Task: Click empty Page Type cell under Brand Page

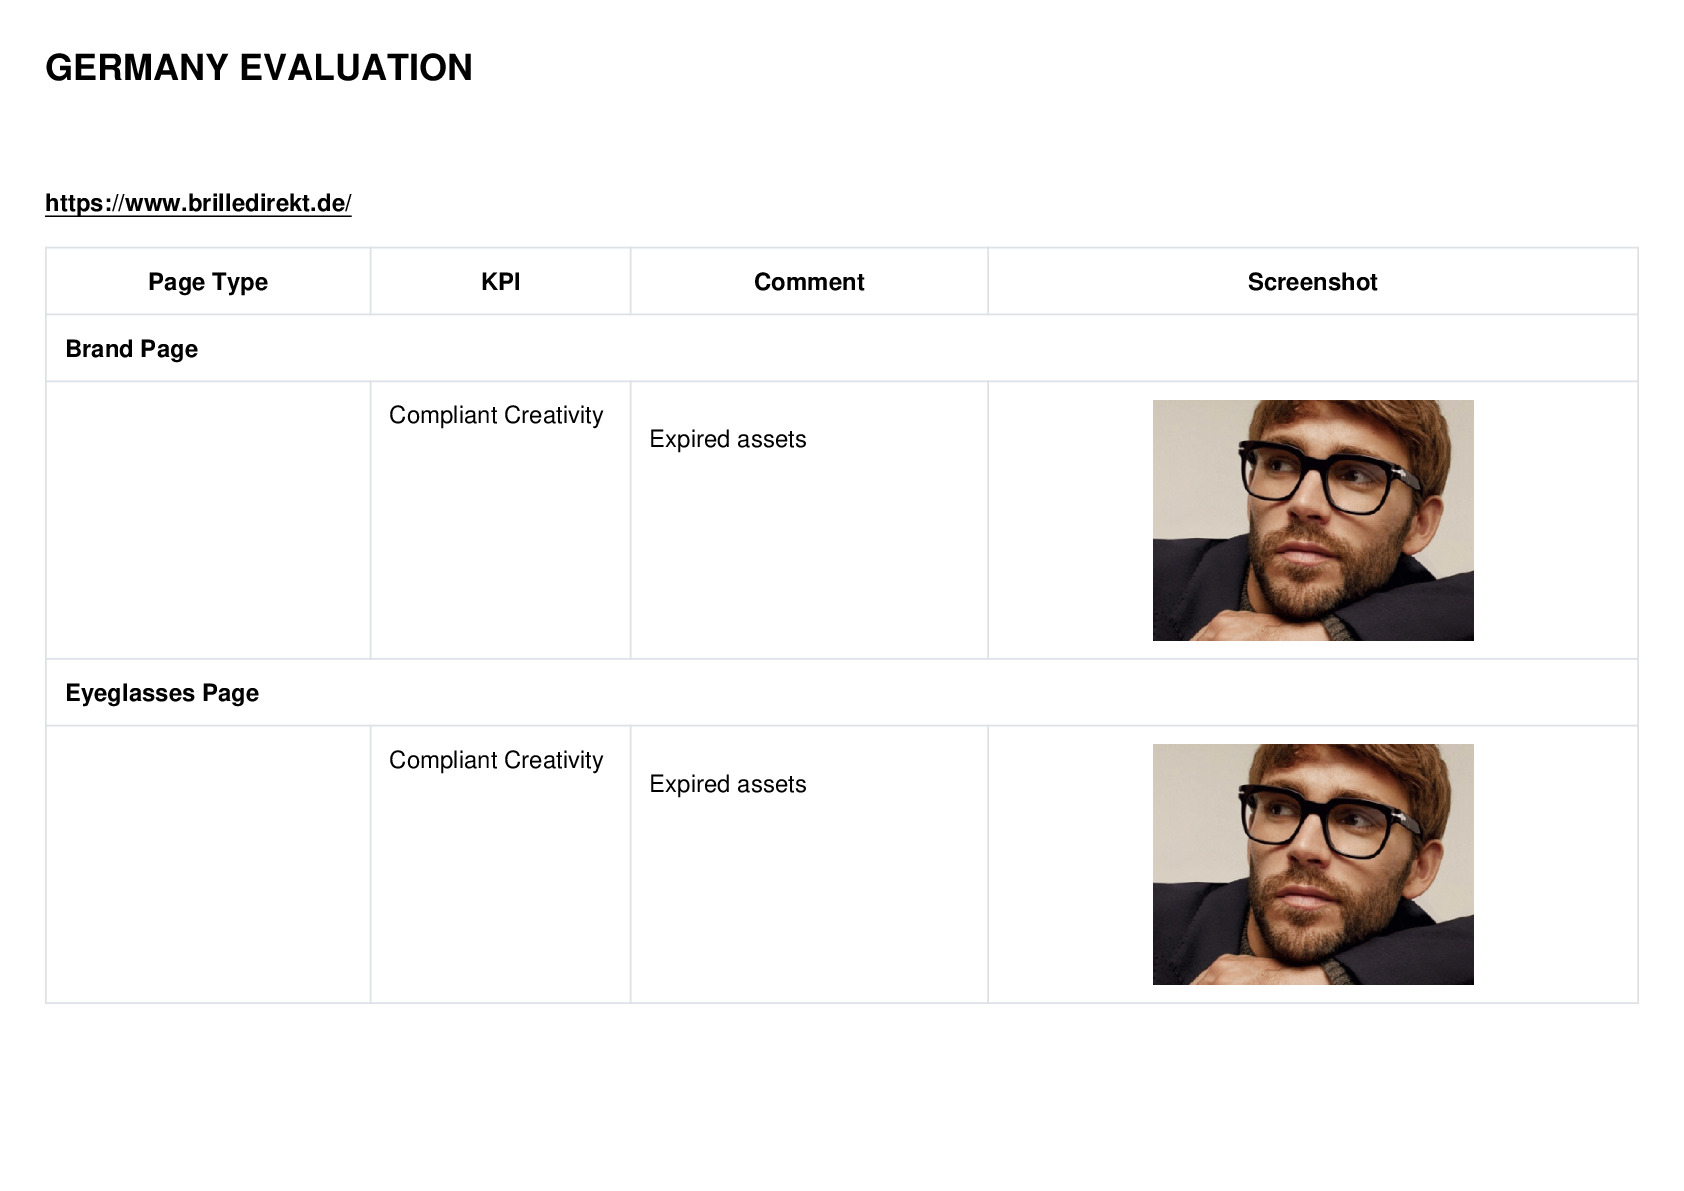Action: [208, 520]
